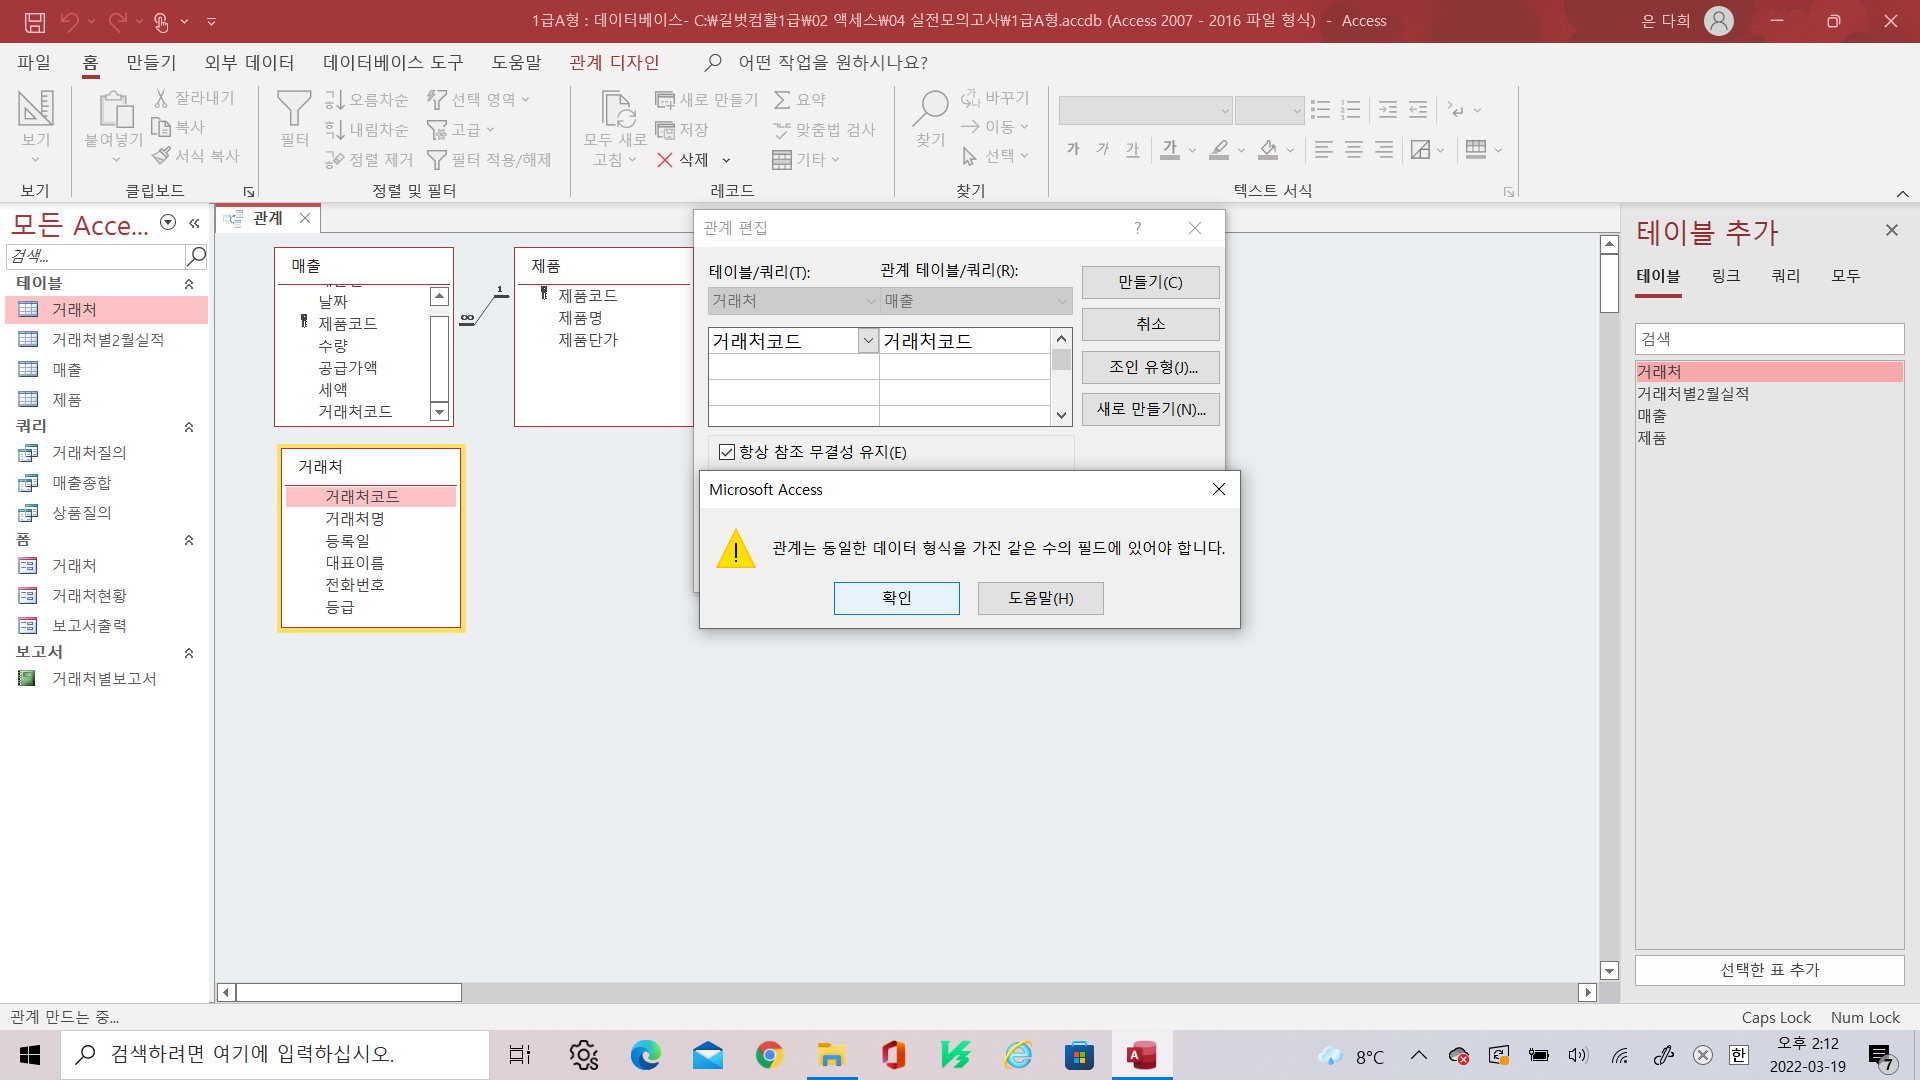Click 삭제 red X in ribbon
The width and height of the screenshot is (1920, 1080).
(x=665, y=160)
